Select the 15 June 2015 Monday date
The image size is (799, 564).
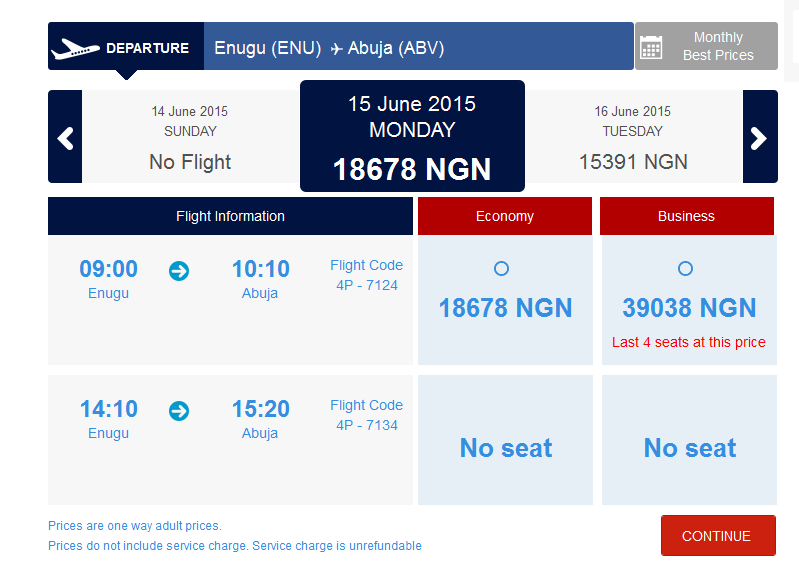pos(412,136)
